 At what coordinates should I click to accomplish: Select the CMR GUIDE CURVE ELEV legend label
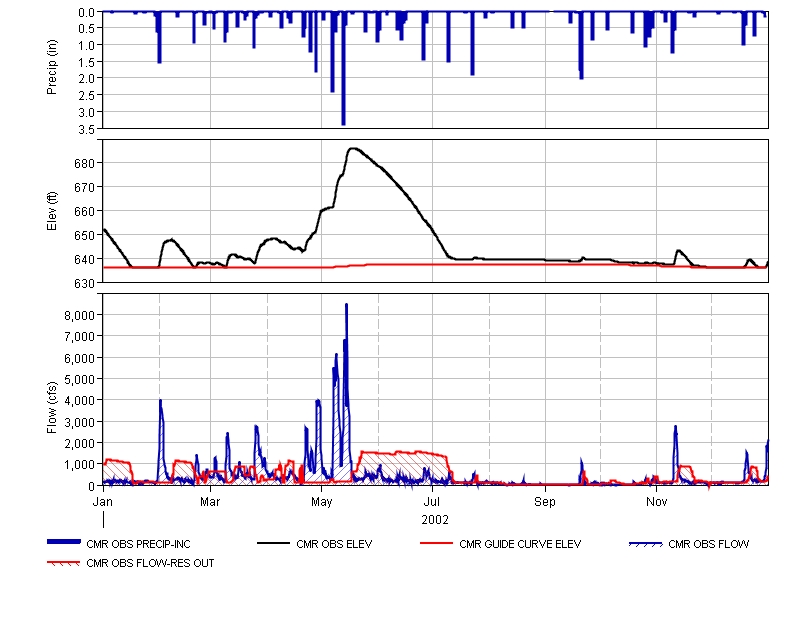[x=520, y=544]
